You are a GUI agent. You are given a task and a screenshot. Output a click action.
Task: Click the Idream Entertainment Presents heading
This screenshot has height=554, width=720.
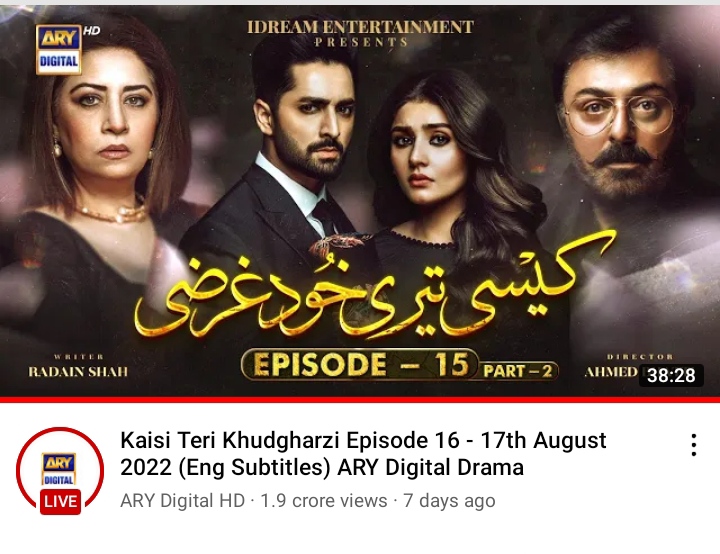(360, 33)
